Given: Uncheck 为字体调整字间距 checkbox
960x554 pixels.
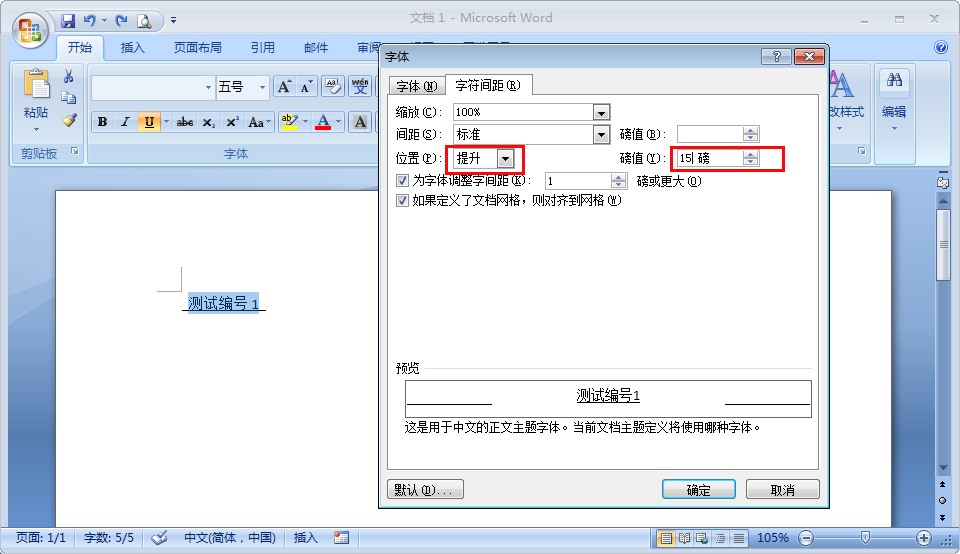Looking at the screenshot, I should coord(402,181).
